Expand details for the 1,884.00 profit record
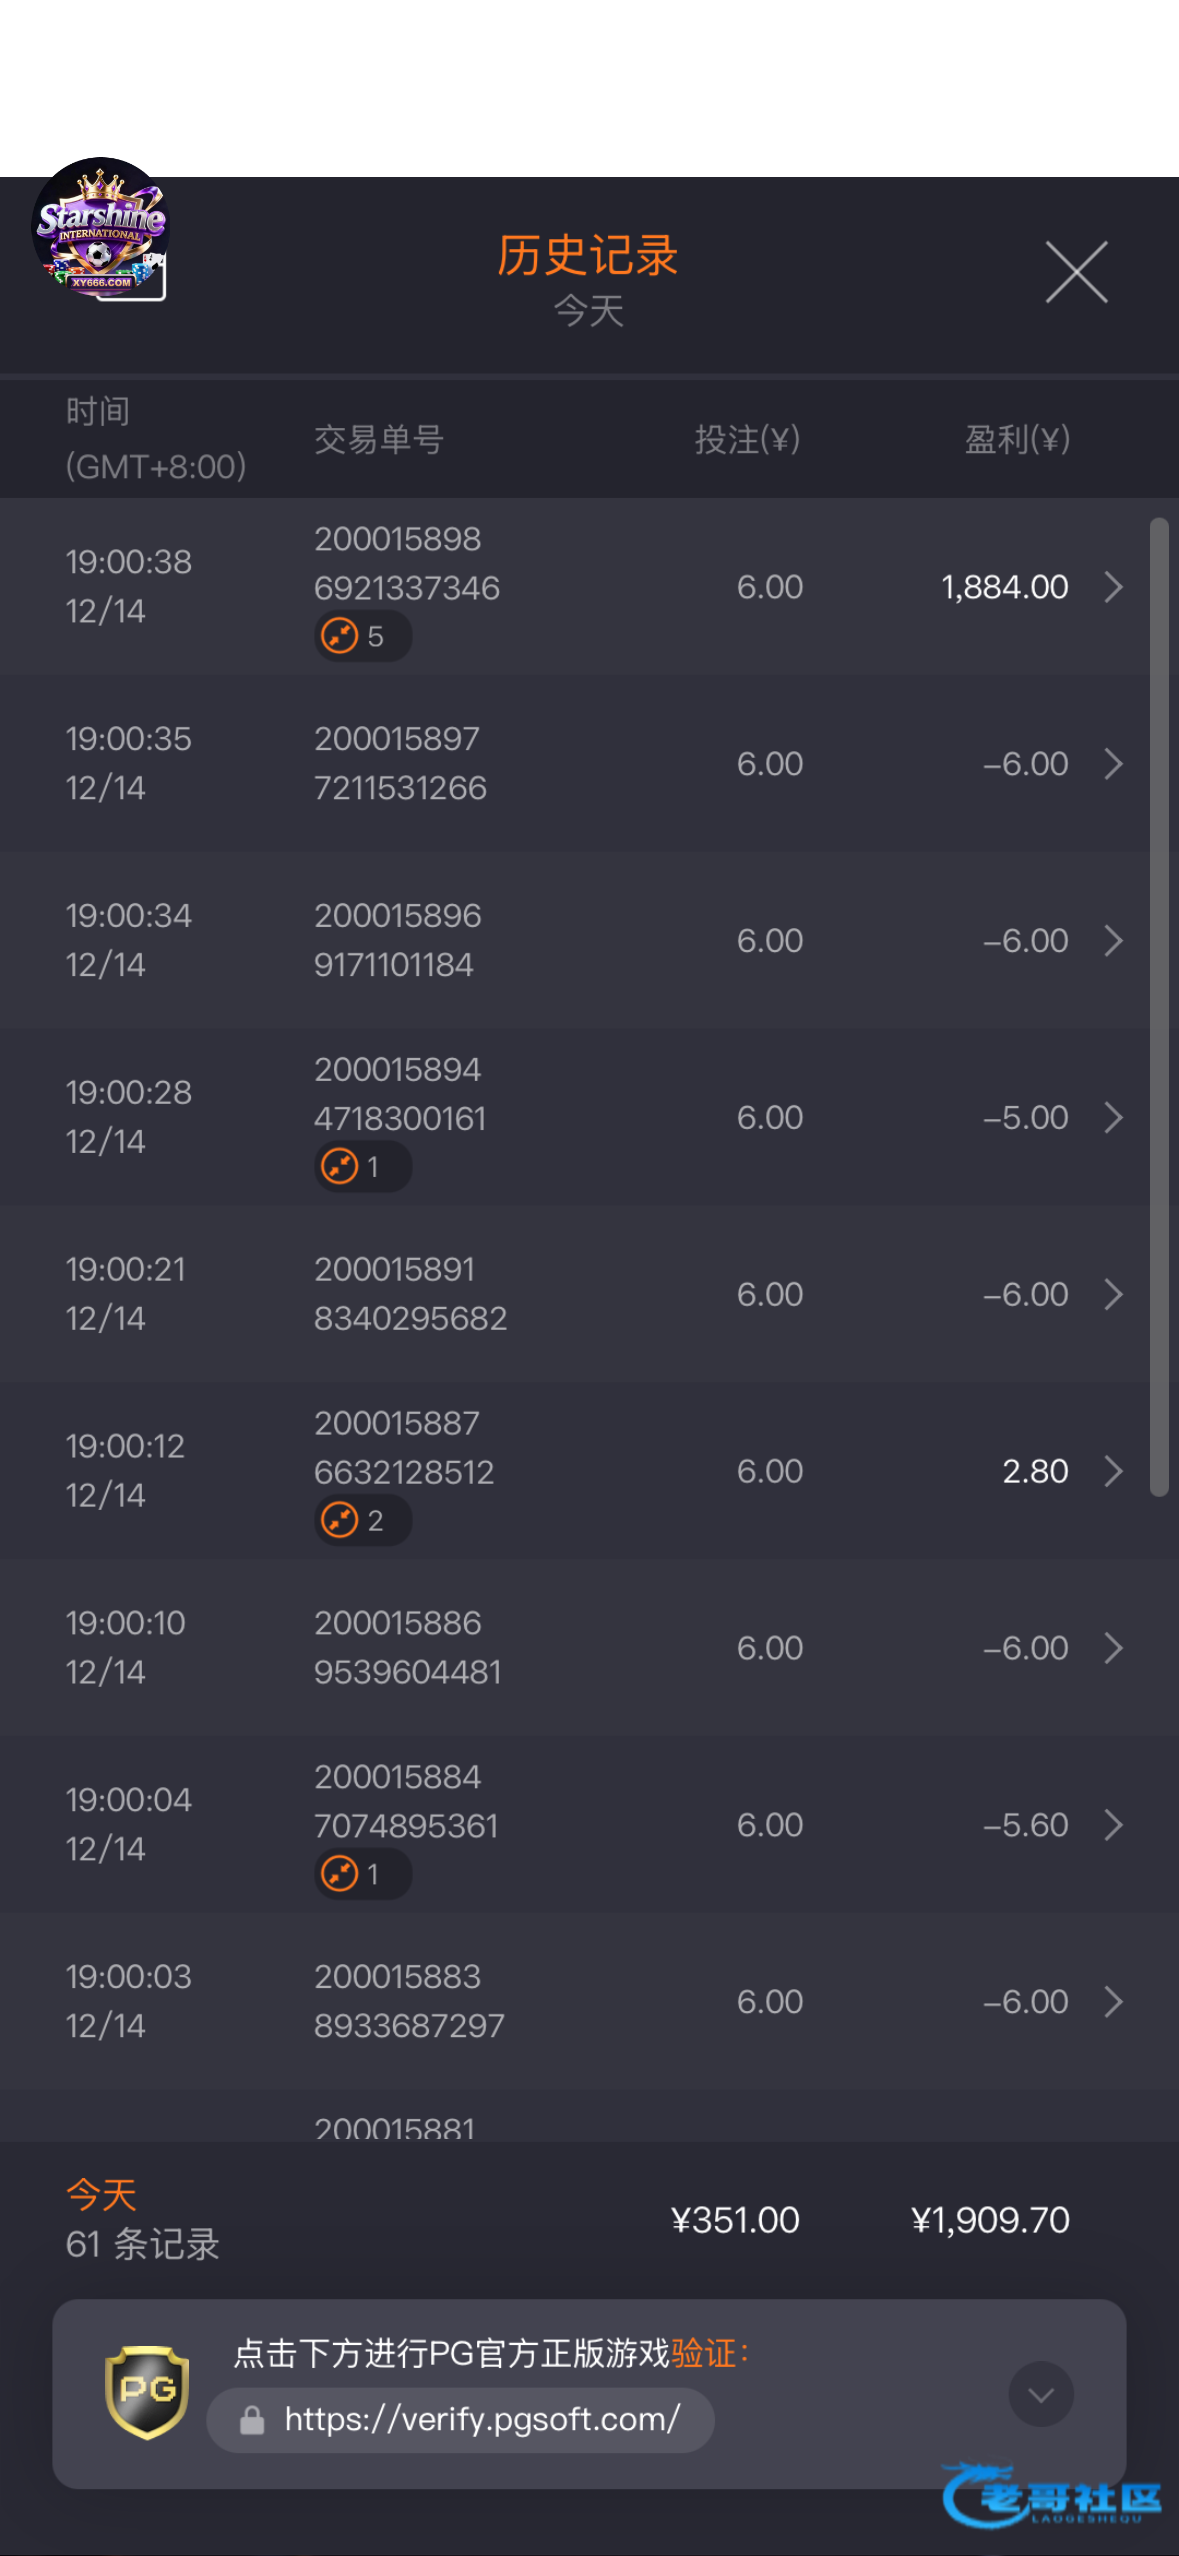Screen dimensions: 1179x2556 (x=1113, y=587)
